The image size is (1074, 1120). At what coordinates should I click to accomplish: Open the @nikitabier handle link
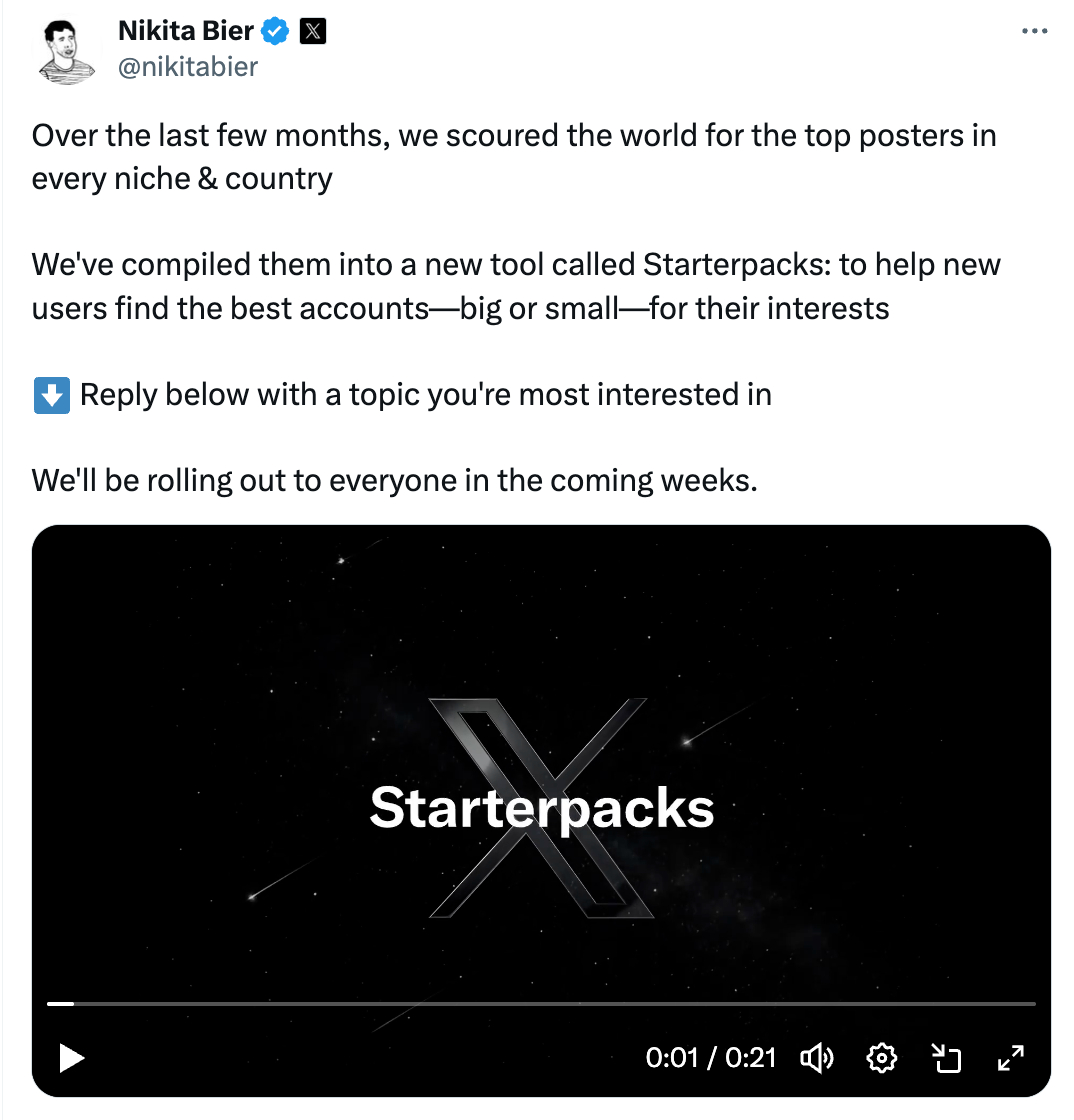[188, 67]
